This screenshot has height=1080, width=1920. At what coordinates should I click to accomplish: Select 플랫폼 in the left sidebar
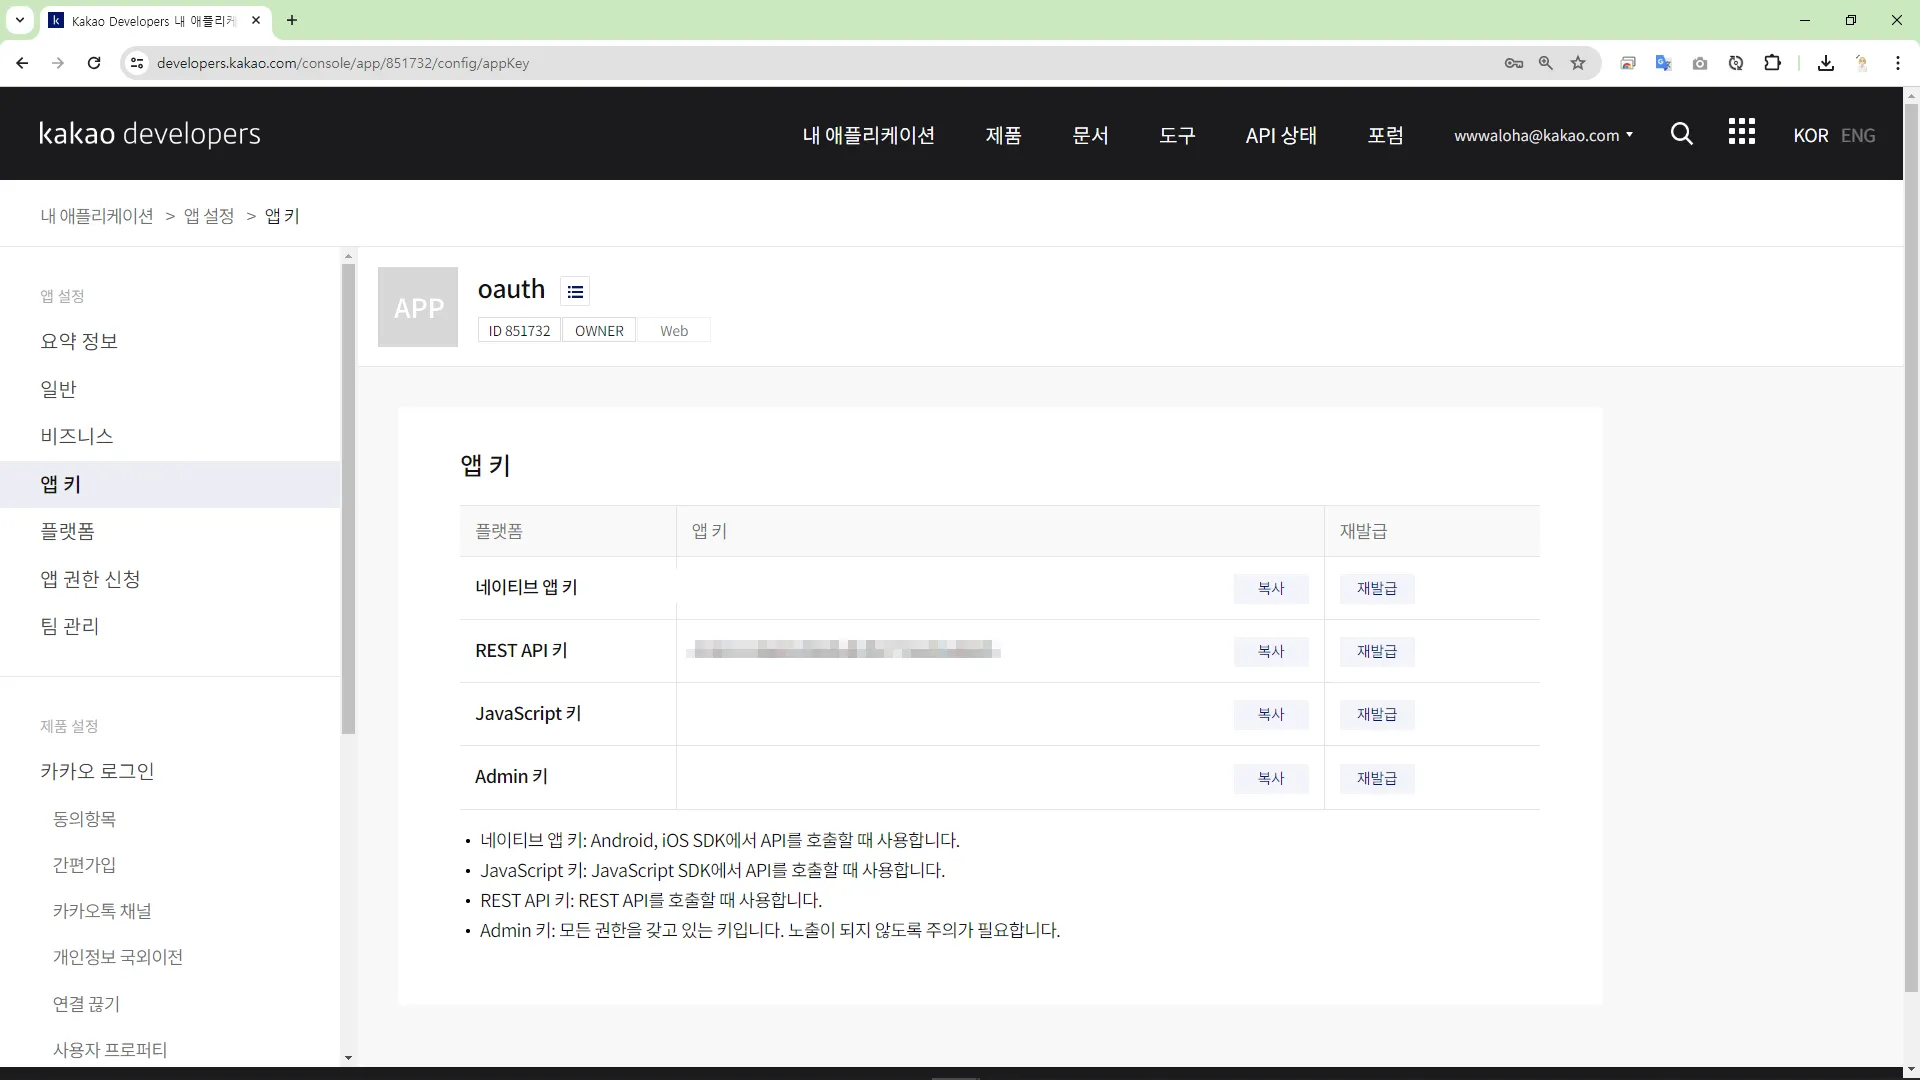tap(68, 531)
